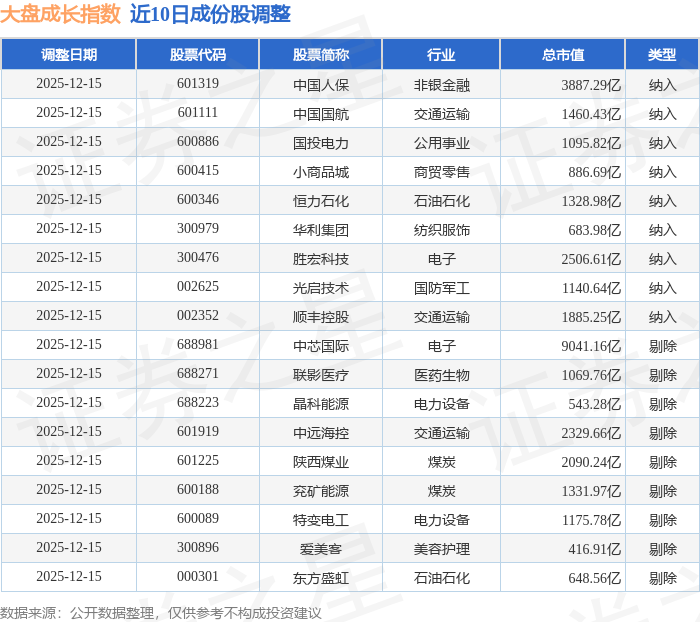Click the 行业 column header
This screenshot has height=622, width=700.
point(441,54)
